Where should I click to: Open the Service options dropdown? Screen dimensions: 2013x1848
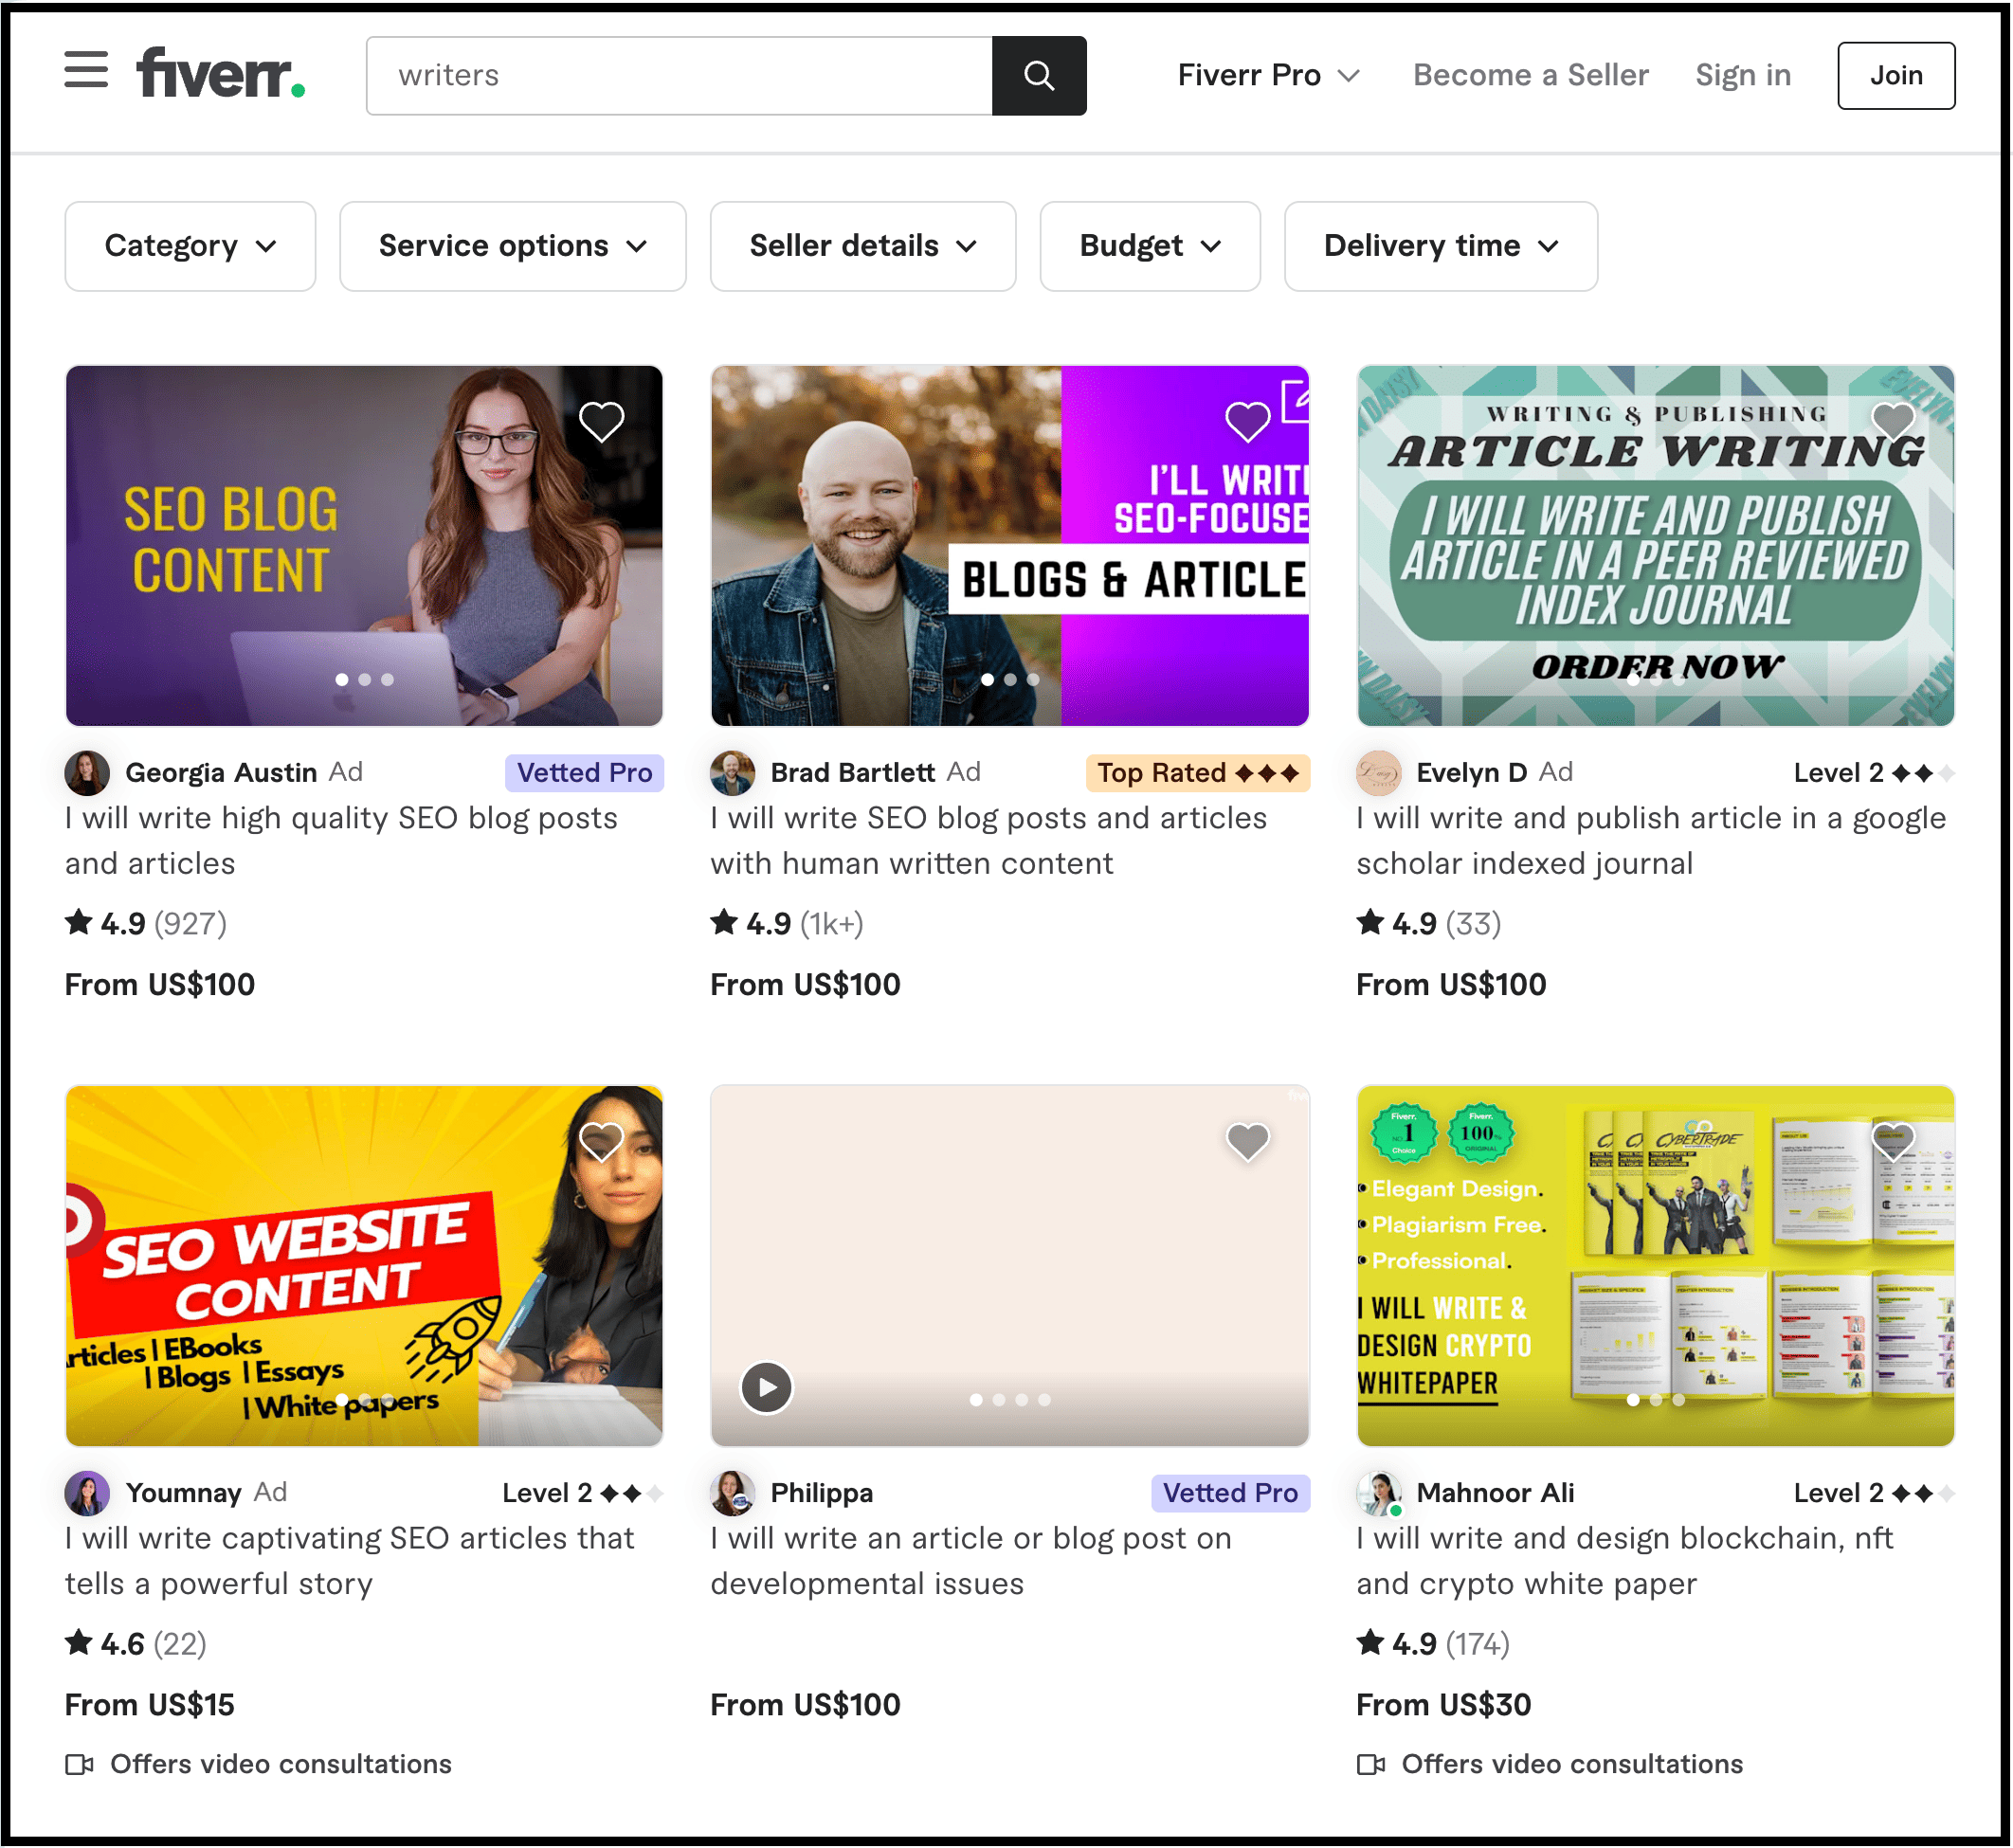click(x=512, y=246)
